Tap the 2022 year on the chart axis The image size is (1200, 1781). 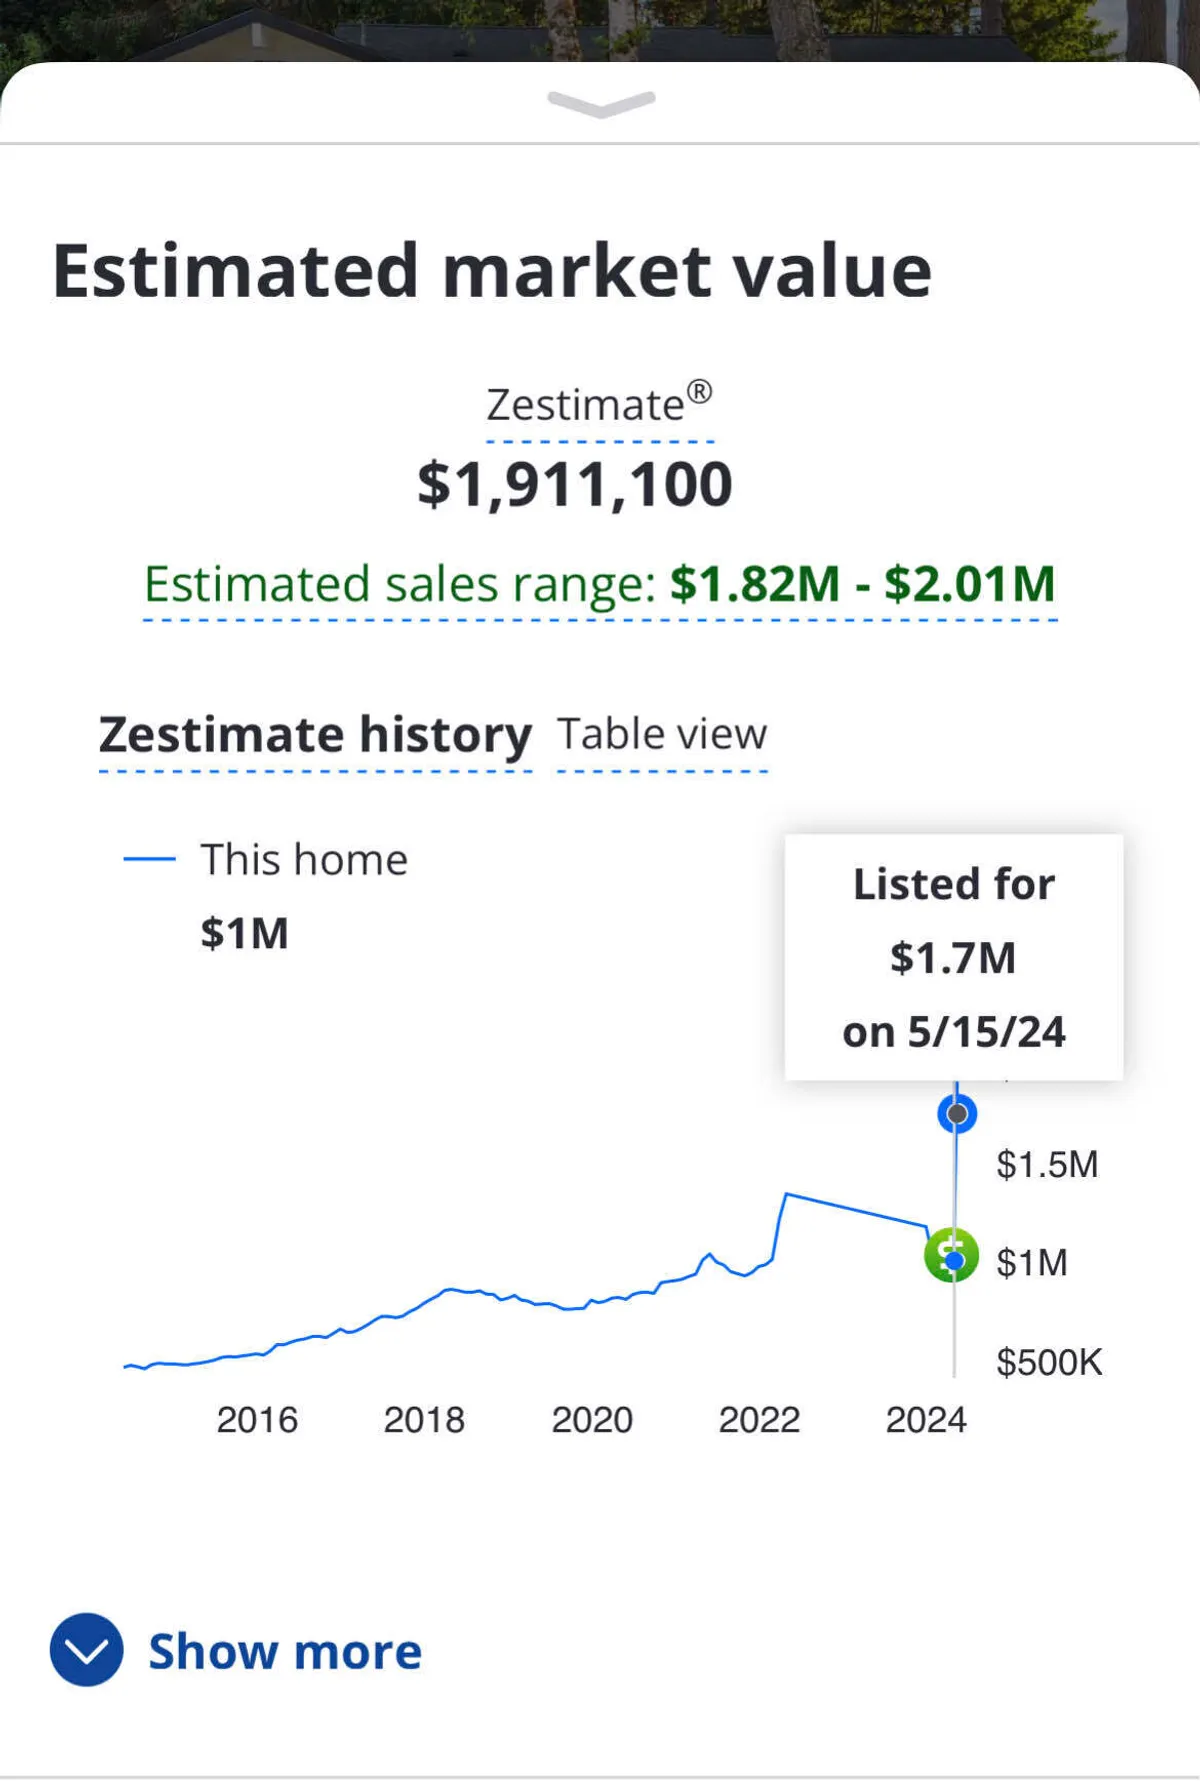[759, 1420]
